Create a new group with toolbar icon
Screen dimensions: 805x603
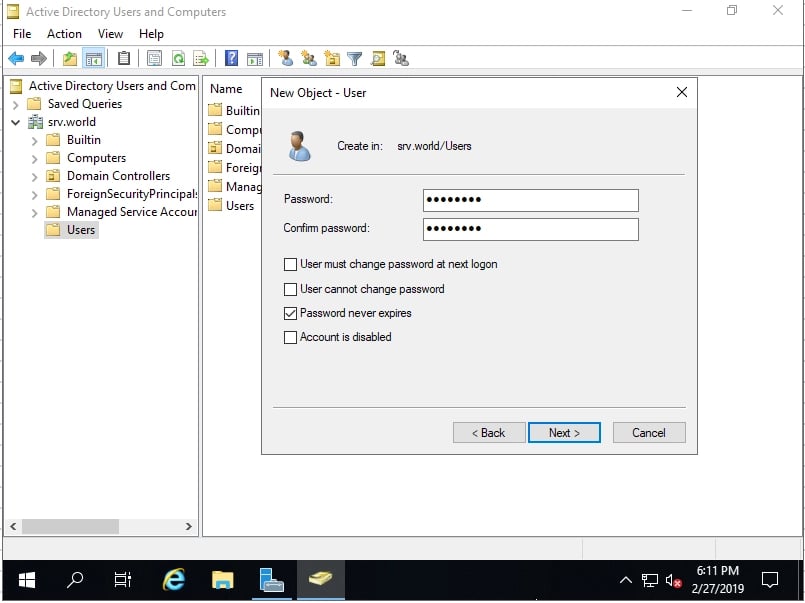click(x=309, y=59)
